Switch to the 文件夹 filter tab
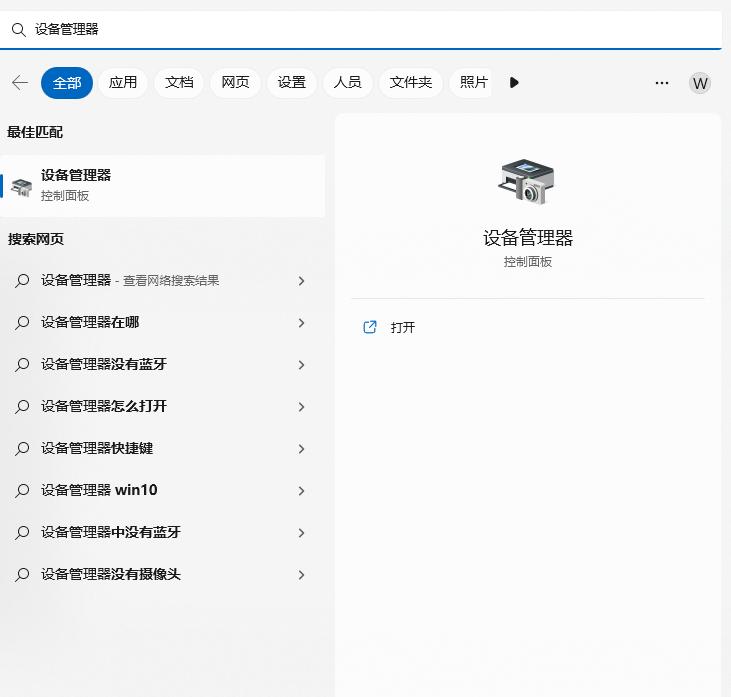The image size is (731, 697). coord(411,83)
